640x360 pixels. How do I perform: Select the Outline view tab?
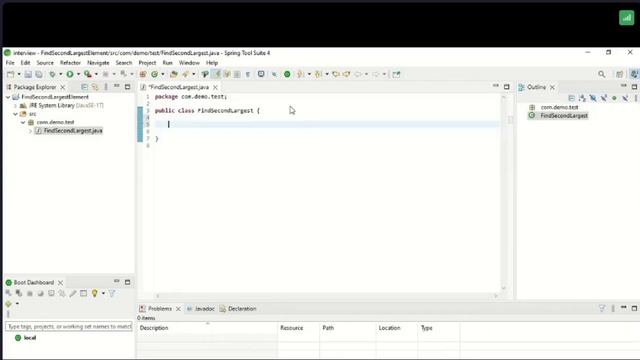click(536, 87)
